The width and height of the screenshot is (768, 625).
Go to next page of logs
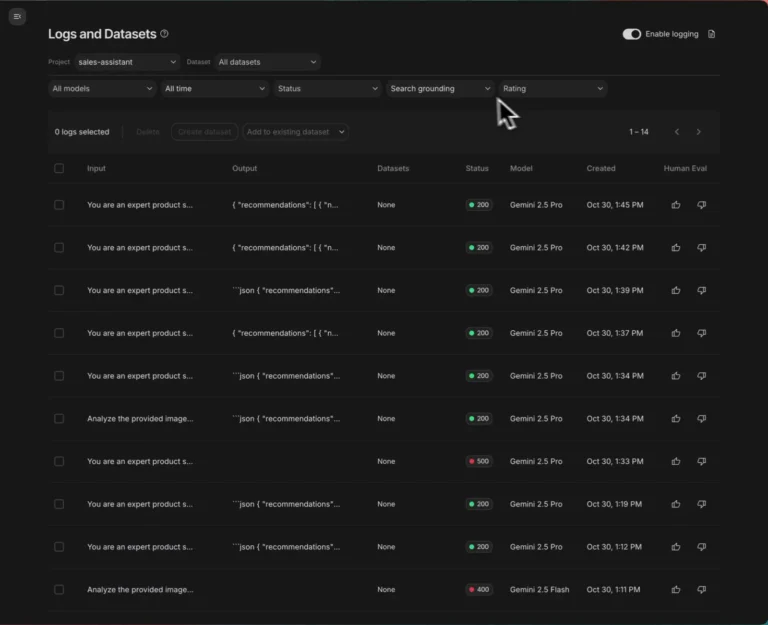pos(698,132)
